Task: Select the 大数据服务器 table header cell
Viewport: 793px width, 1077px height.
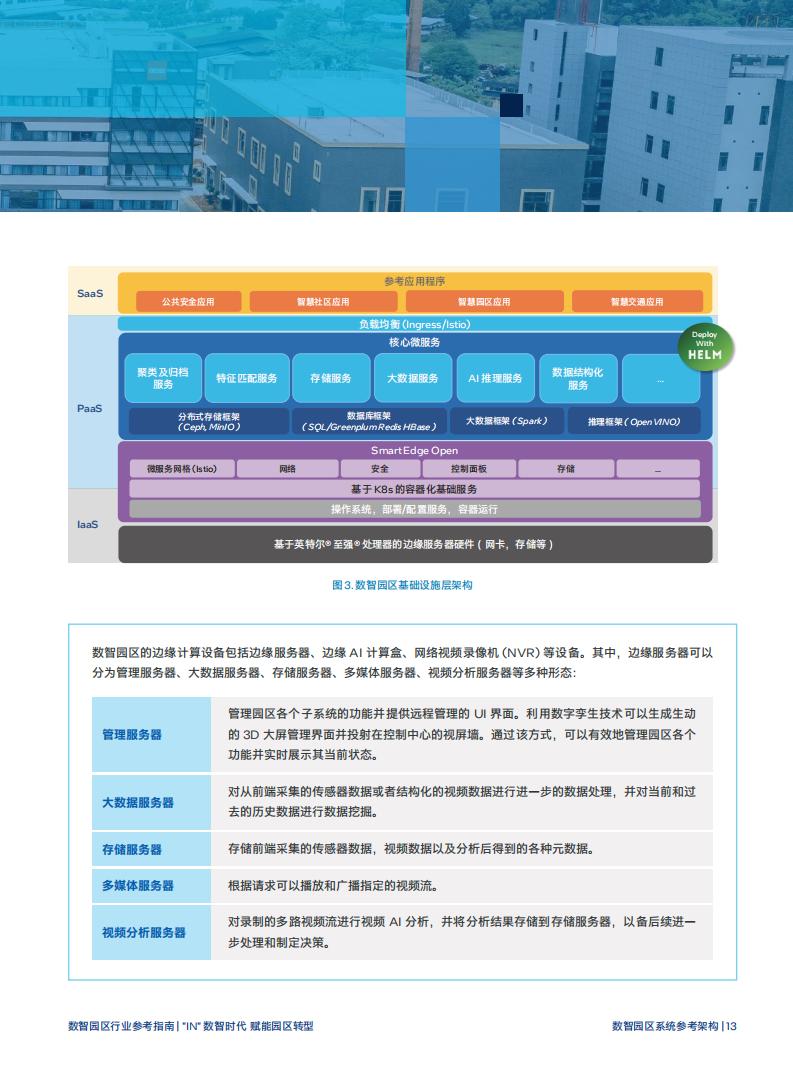Action: 151,802
